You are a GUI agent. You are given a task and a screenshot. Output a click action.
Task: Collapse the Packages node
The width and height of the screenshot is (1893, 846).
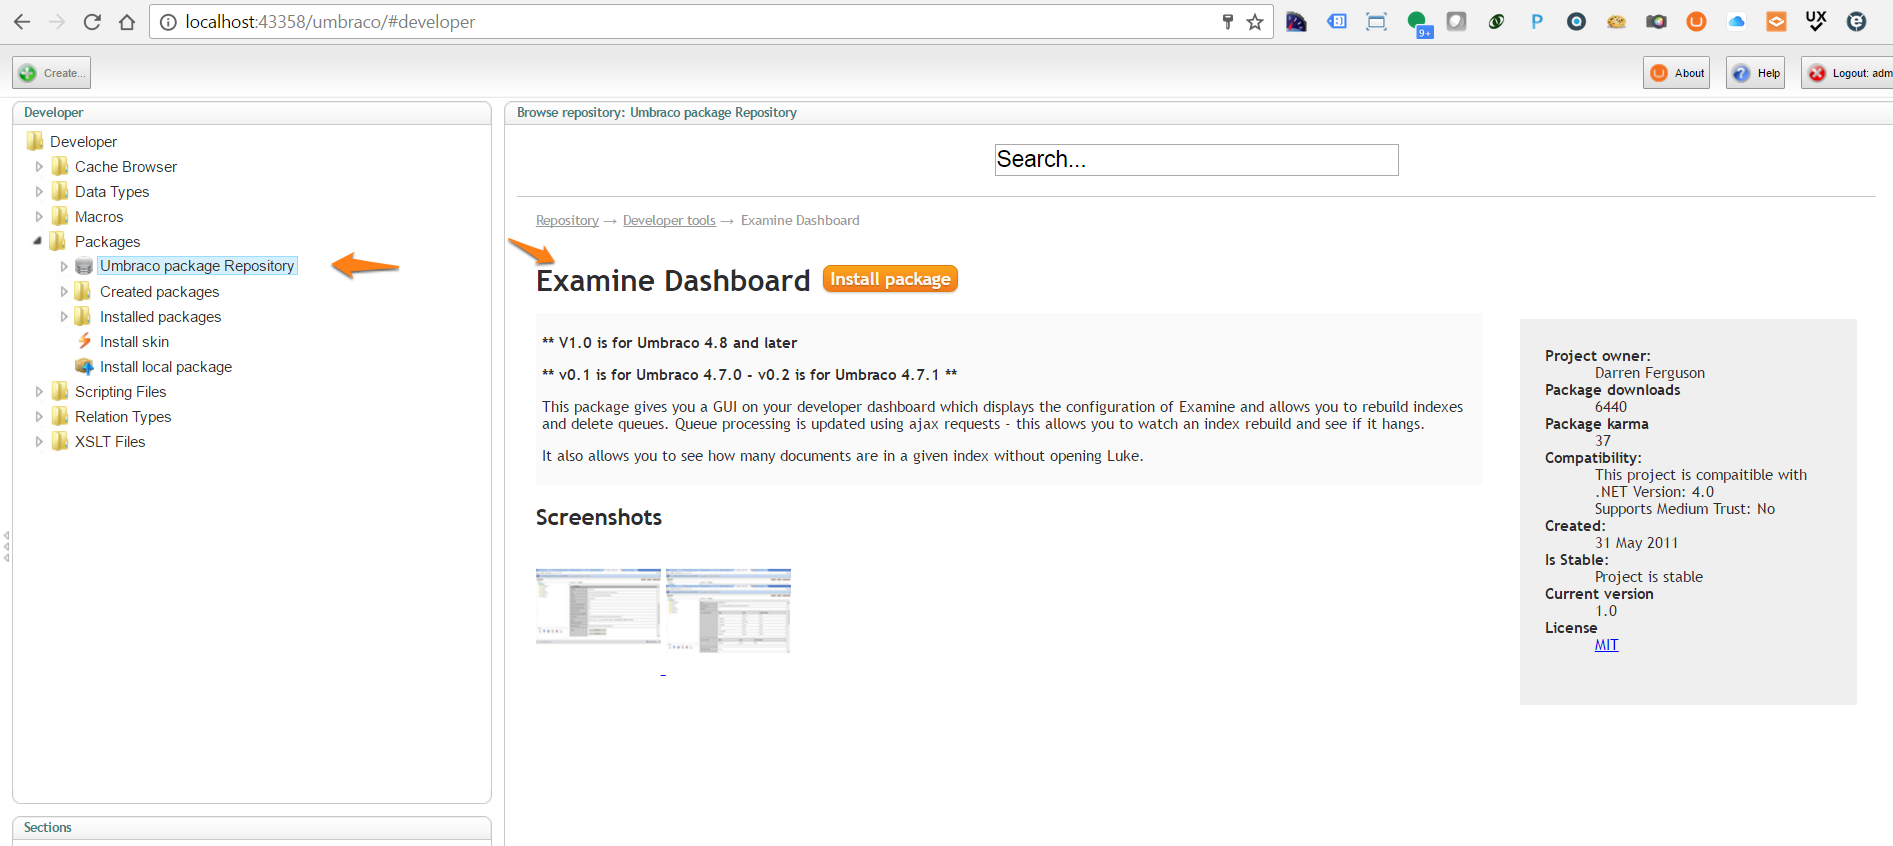tap(38, 241)
